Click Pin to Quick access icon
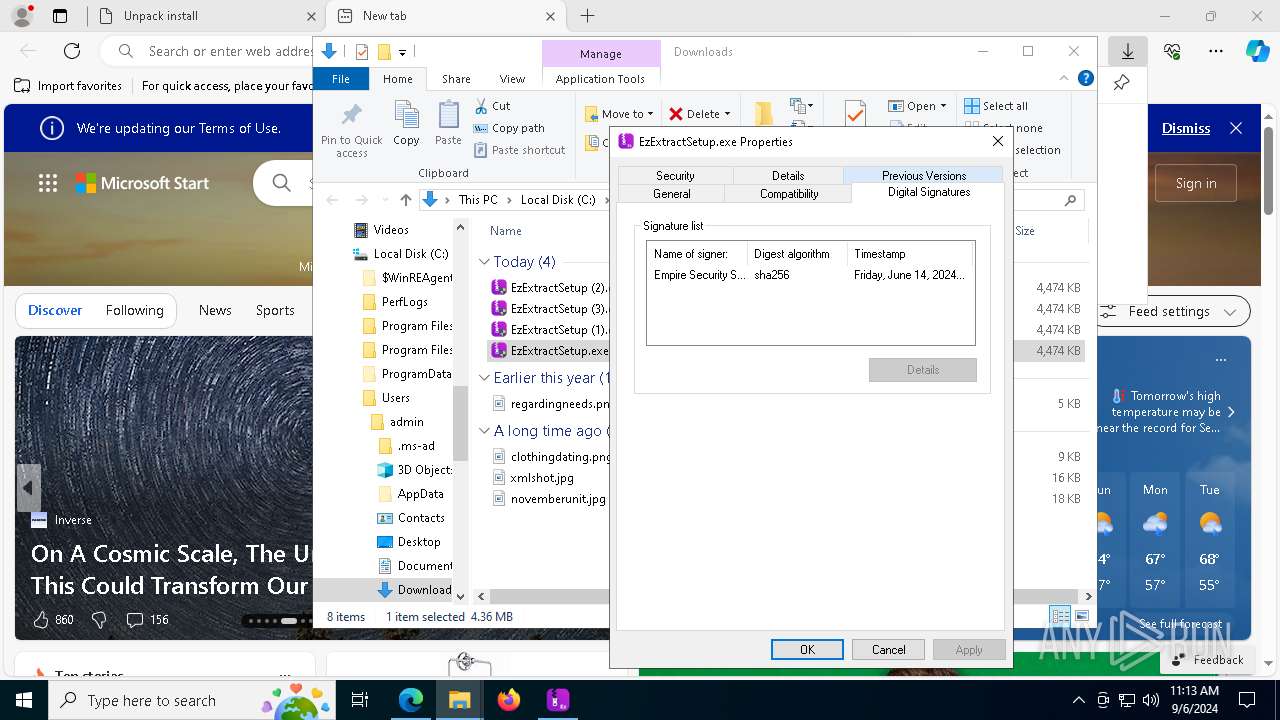1280x720 pixels. click(351, 130)
